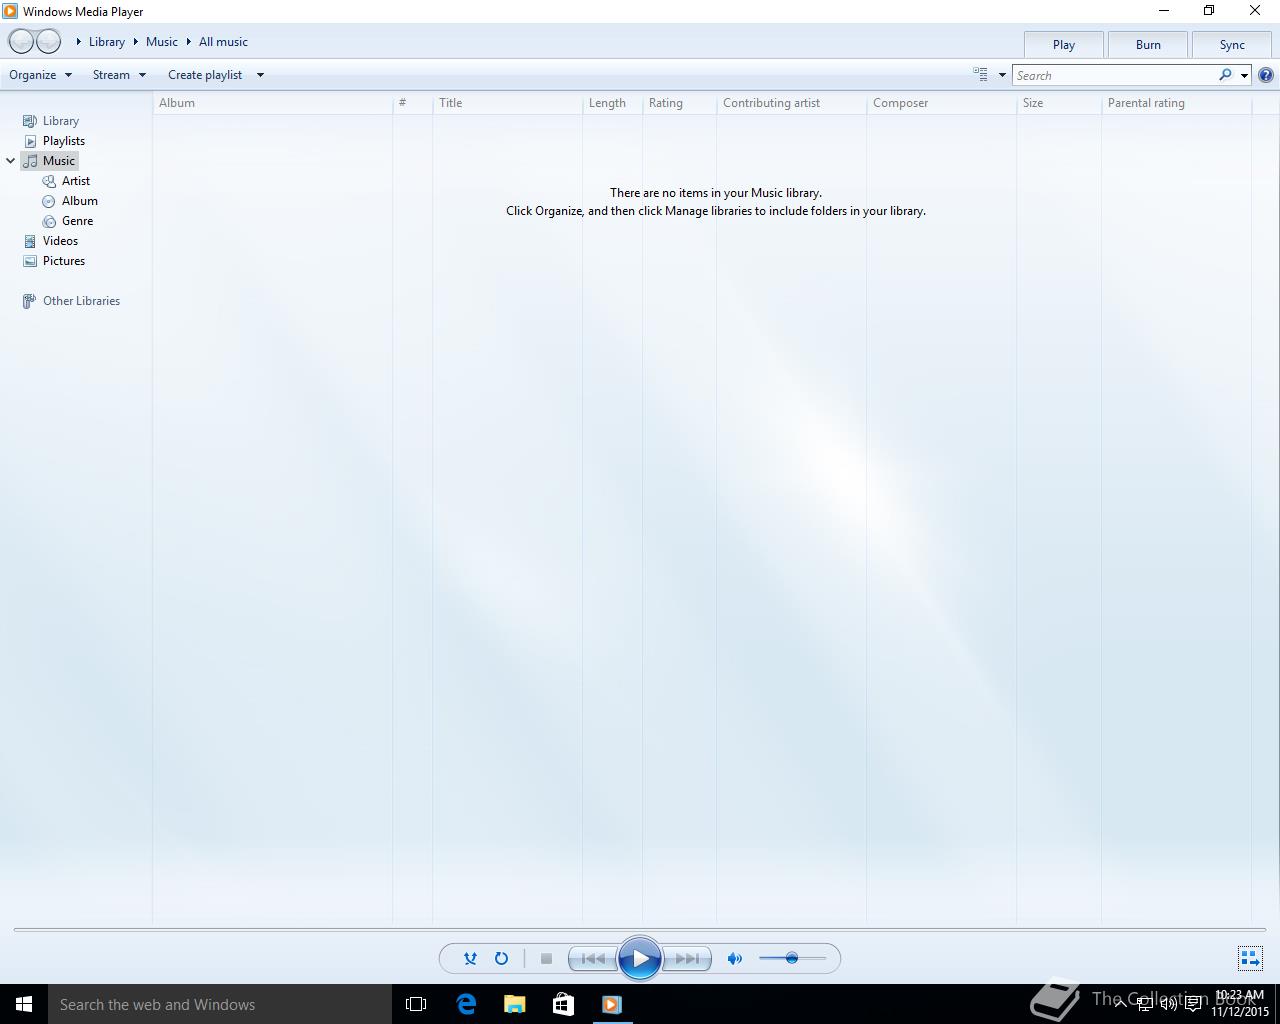Open the Create playlist dropdown arrow
Viewport: 1280px width, 1024px height.
click(260, 75)
